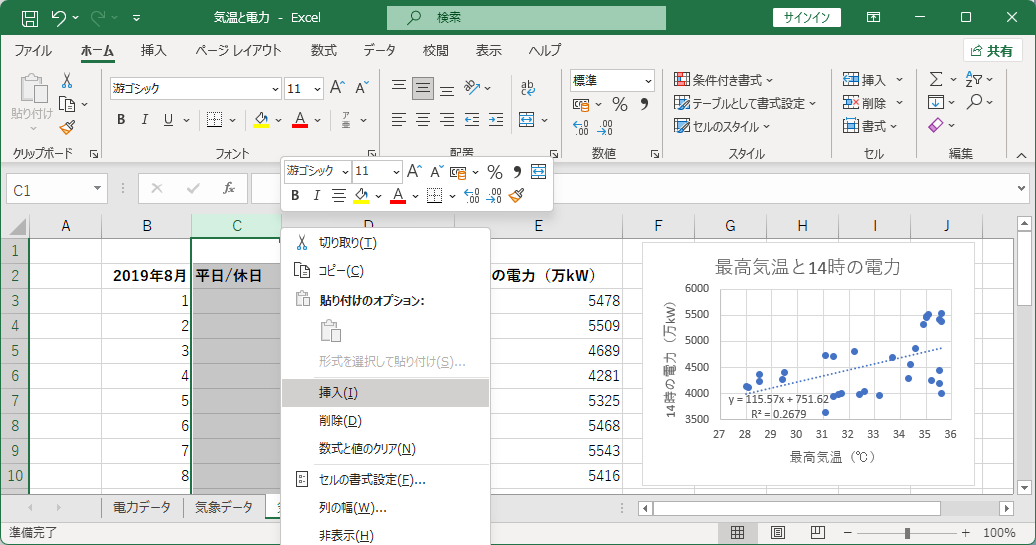Click the 共有 share button
This screenshot has width=1036, height=545.
pos(992,51)
